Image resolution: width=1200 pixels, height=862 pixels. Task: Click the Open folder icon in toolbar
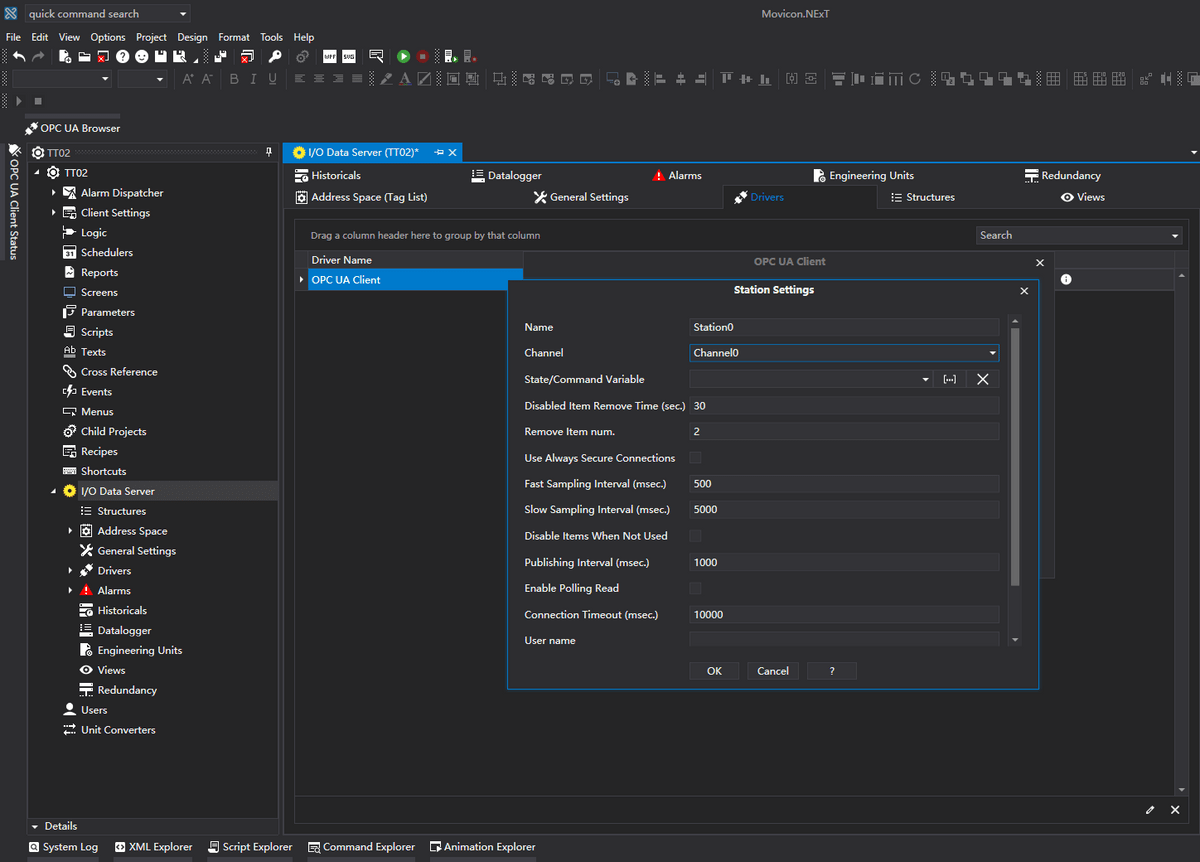click(85, 57)
